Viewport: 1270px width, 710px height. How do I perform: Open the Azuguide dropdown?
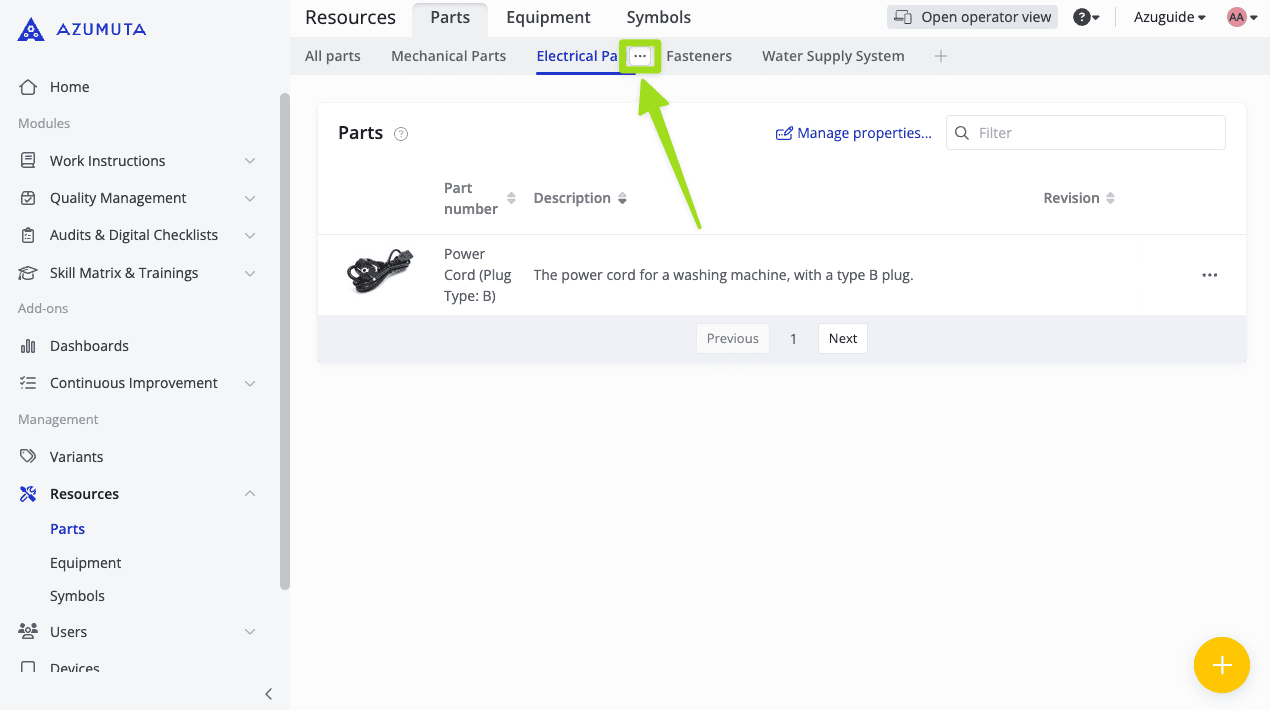click(1168, 17)
